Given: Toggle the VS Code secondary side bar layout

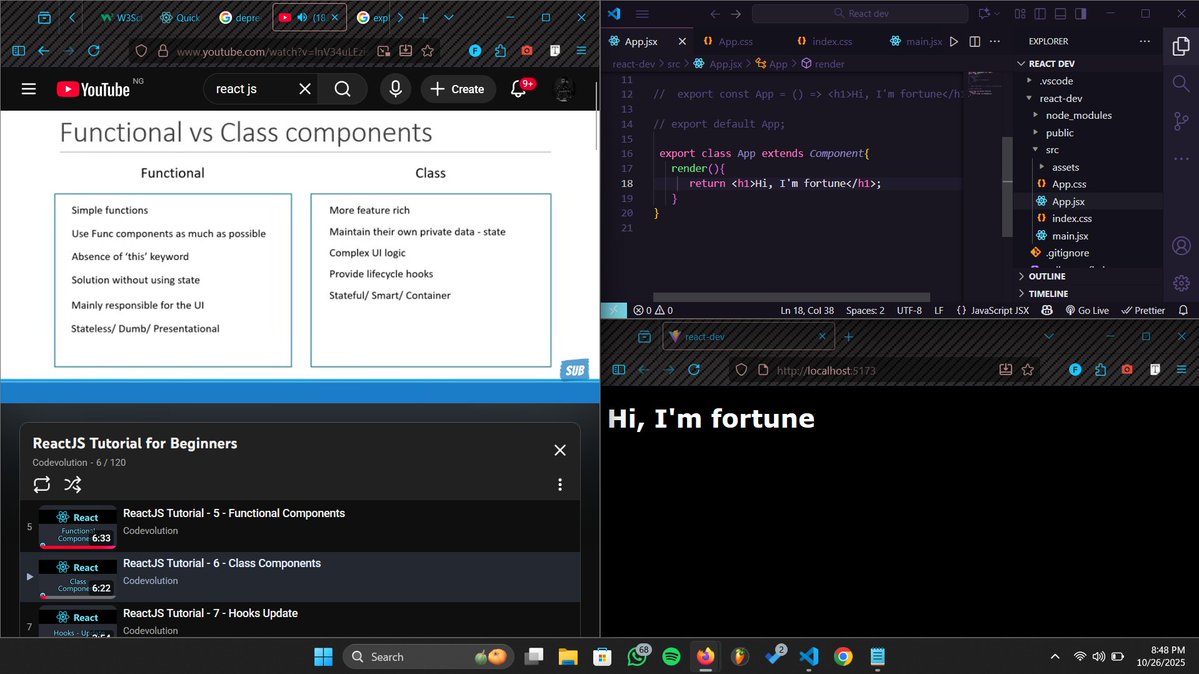Looking at the screenshot, I should (x=1080, y=14).
